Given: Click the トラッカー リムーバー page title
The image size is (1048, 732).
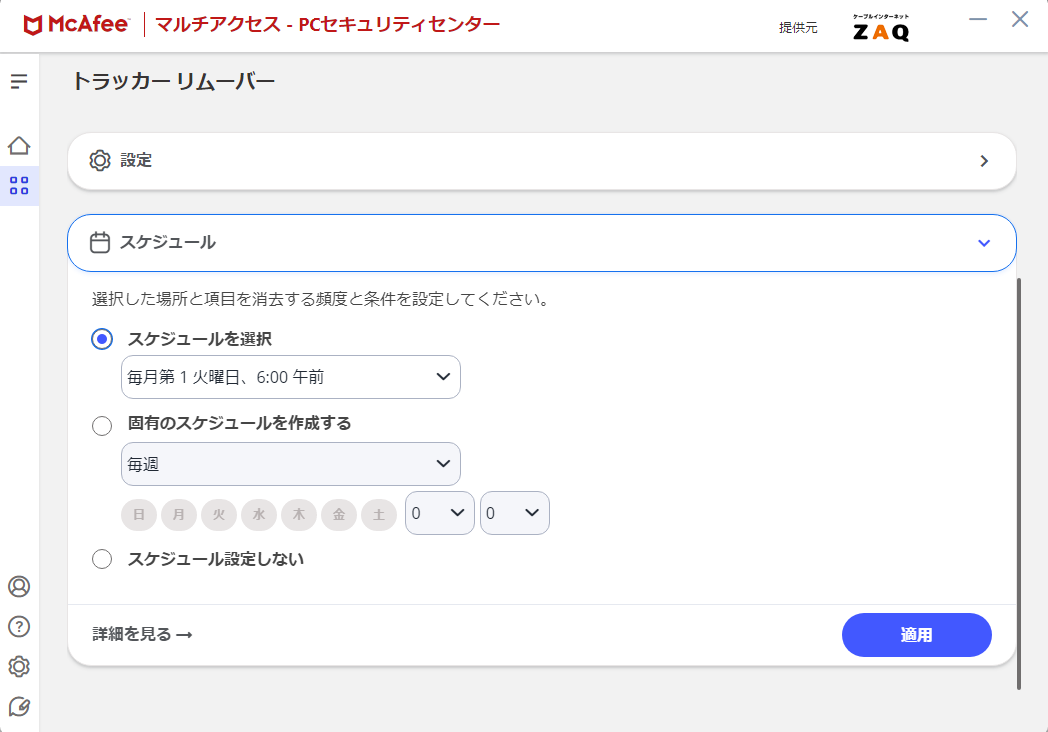Looking at the screenshot, I should tap(174, 82).
